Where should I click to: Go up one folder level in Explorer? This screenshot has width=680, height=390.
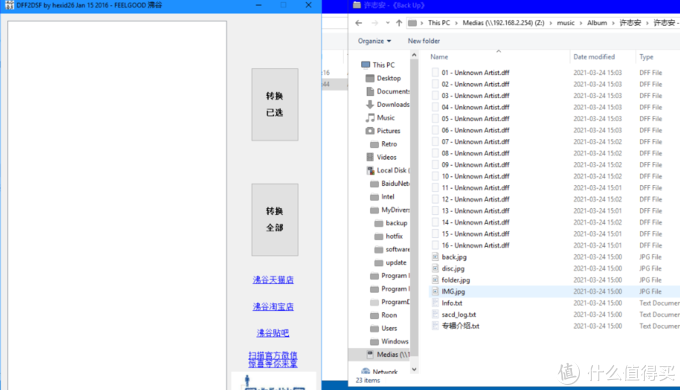point(399,23)
